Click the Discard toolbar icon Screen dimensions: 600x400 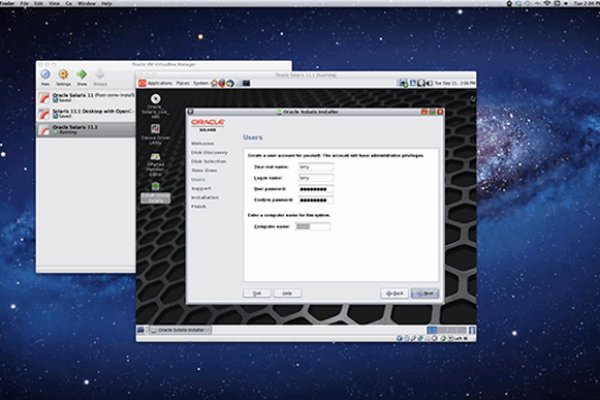pos(100,75)
